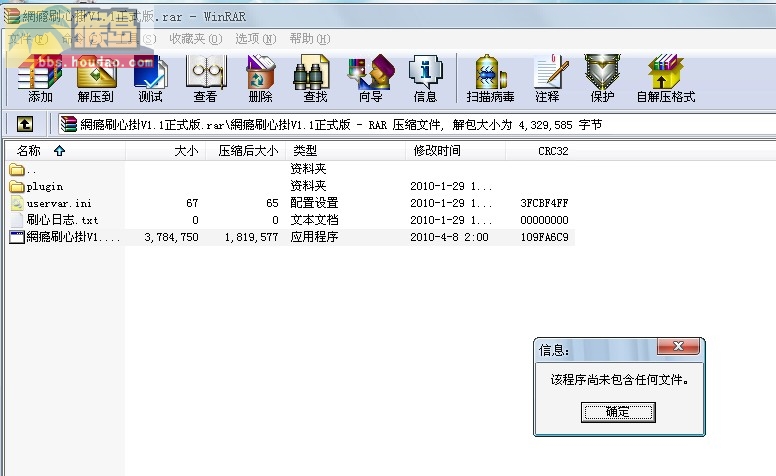Viewport: 776px width, 476px height.
Task: Click CRC32 value 109FA6C9
Action: [x=544, y=238]
